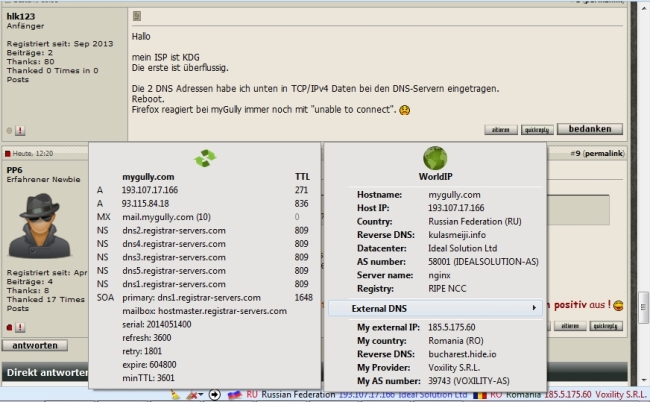Viewport: 650px width, 402px height.
Task: Click Reverse DNS value kulasmeiji.info
Action: [x=457, y=235]
